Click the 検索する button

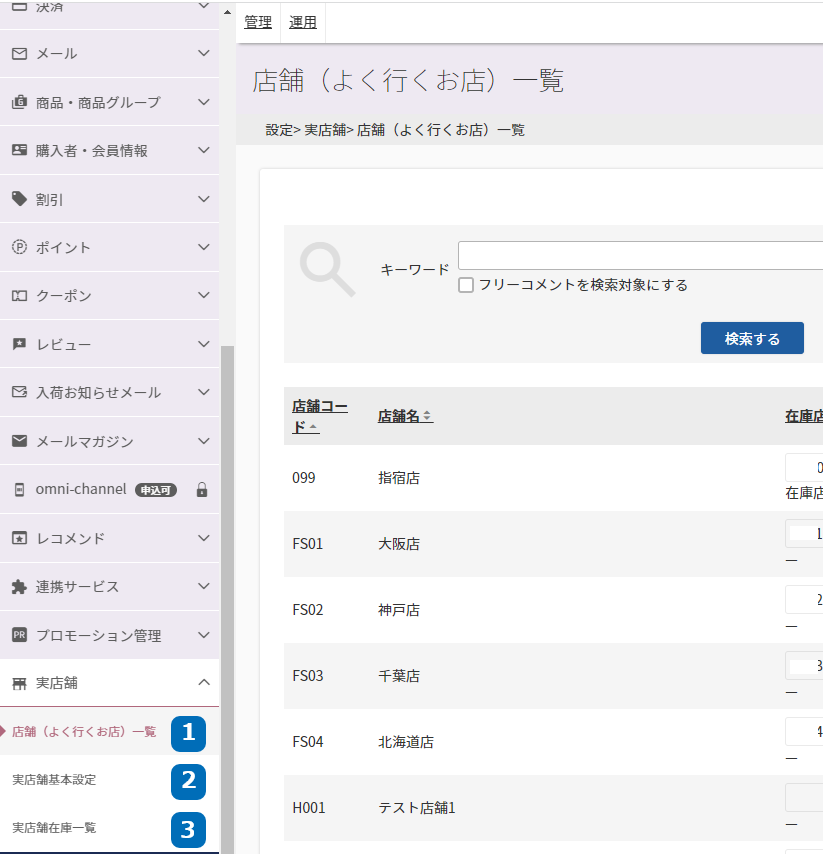(x=752, y=338)
